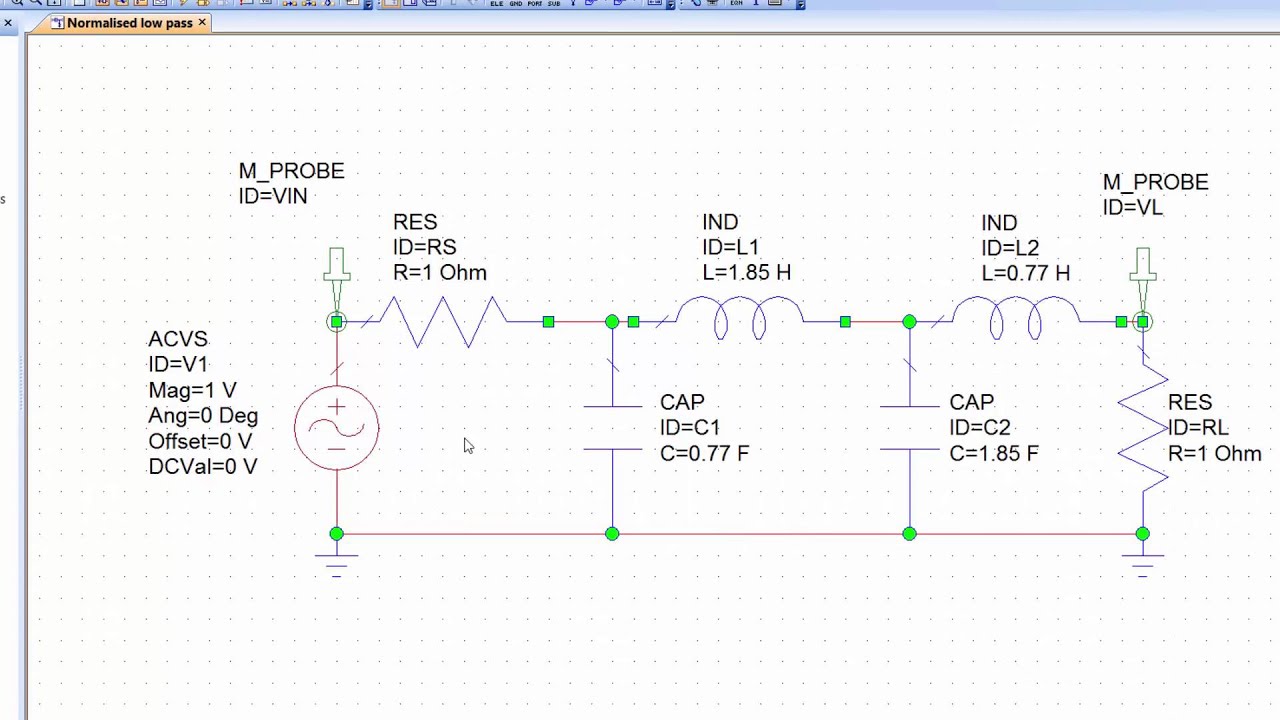Click the 'ID=C2' capacitor label
Viewport: 1280px width, 720px height.
click(980, 428)
